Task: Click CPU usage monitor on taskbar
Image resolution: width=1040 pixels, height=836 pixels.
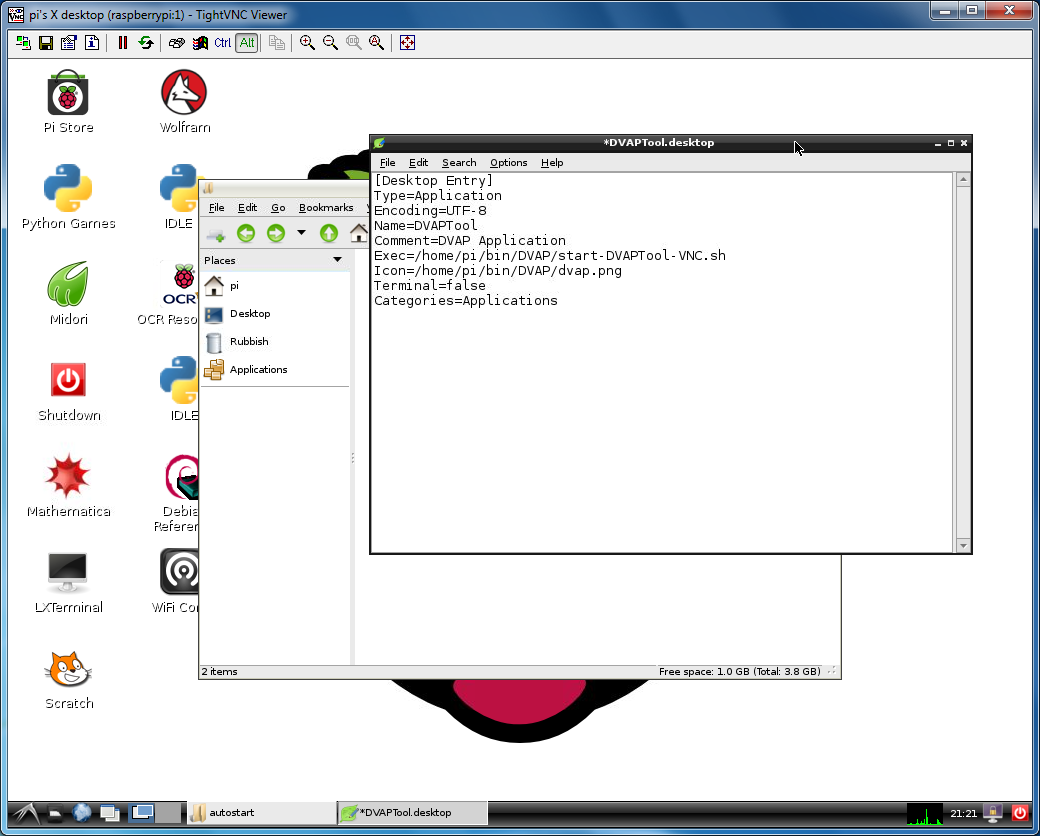Action: click(x=925, y=813)
